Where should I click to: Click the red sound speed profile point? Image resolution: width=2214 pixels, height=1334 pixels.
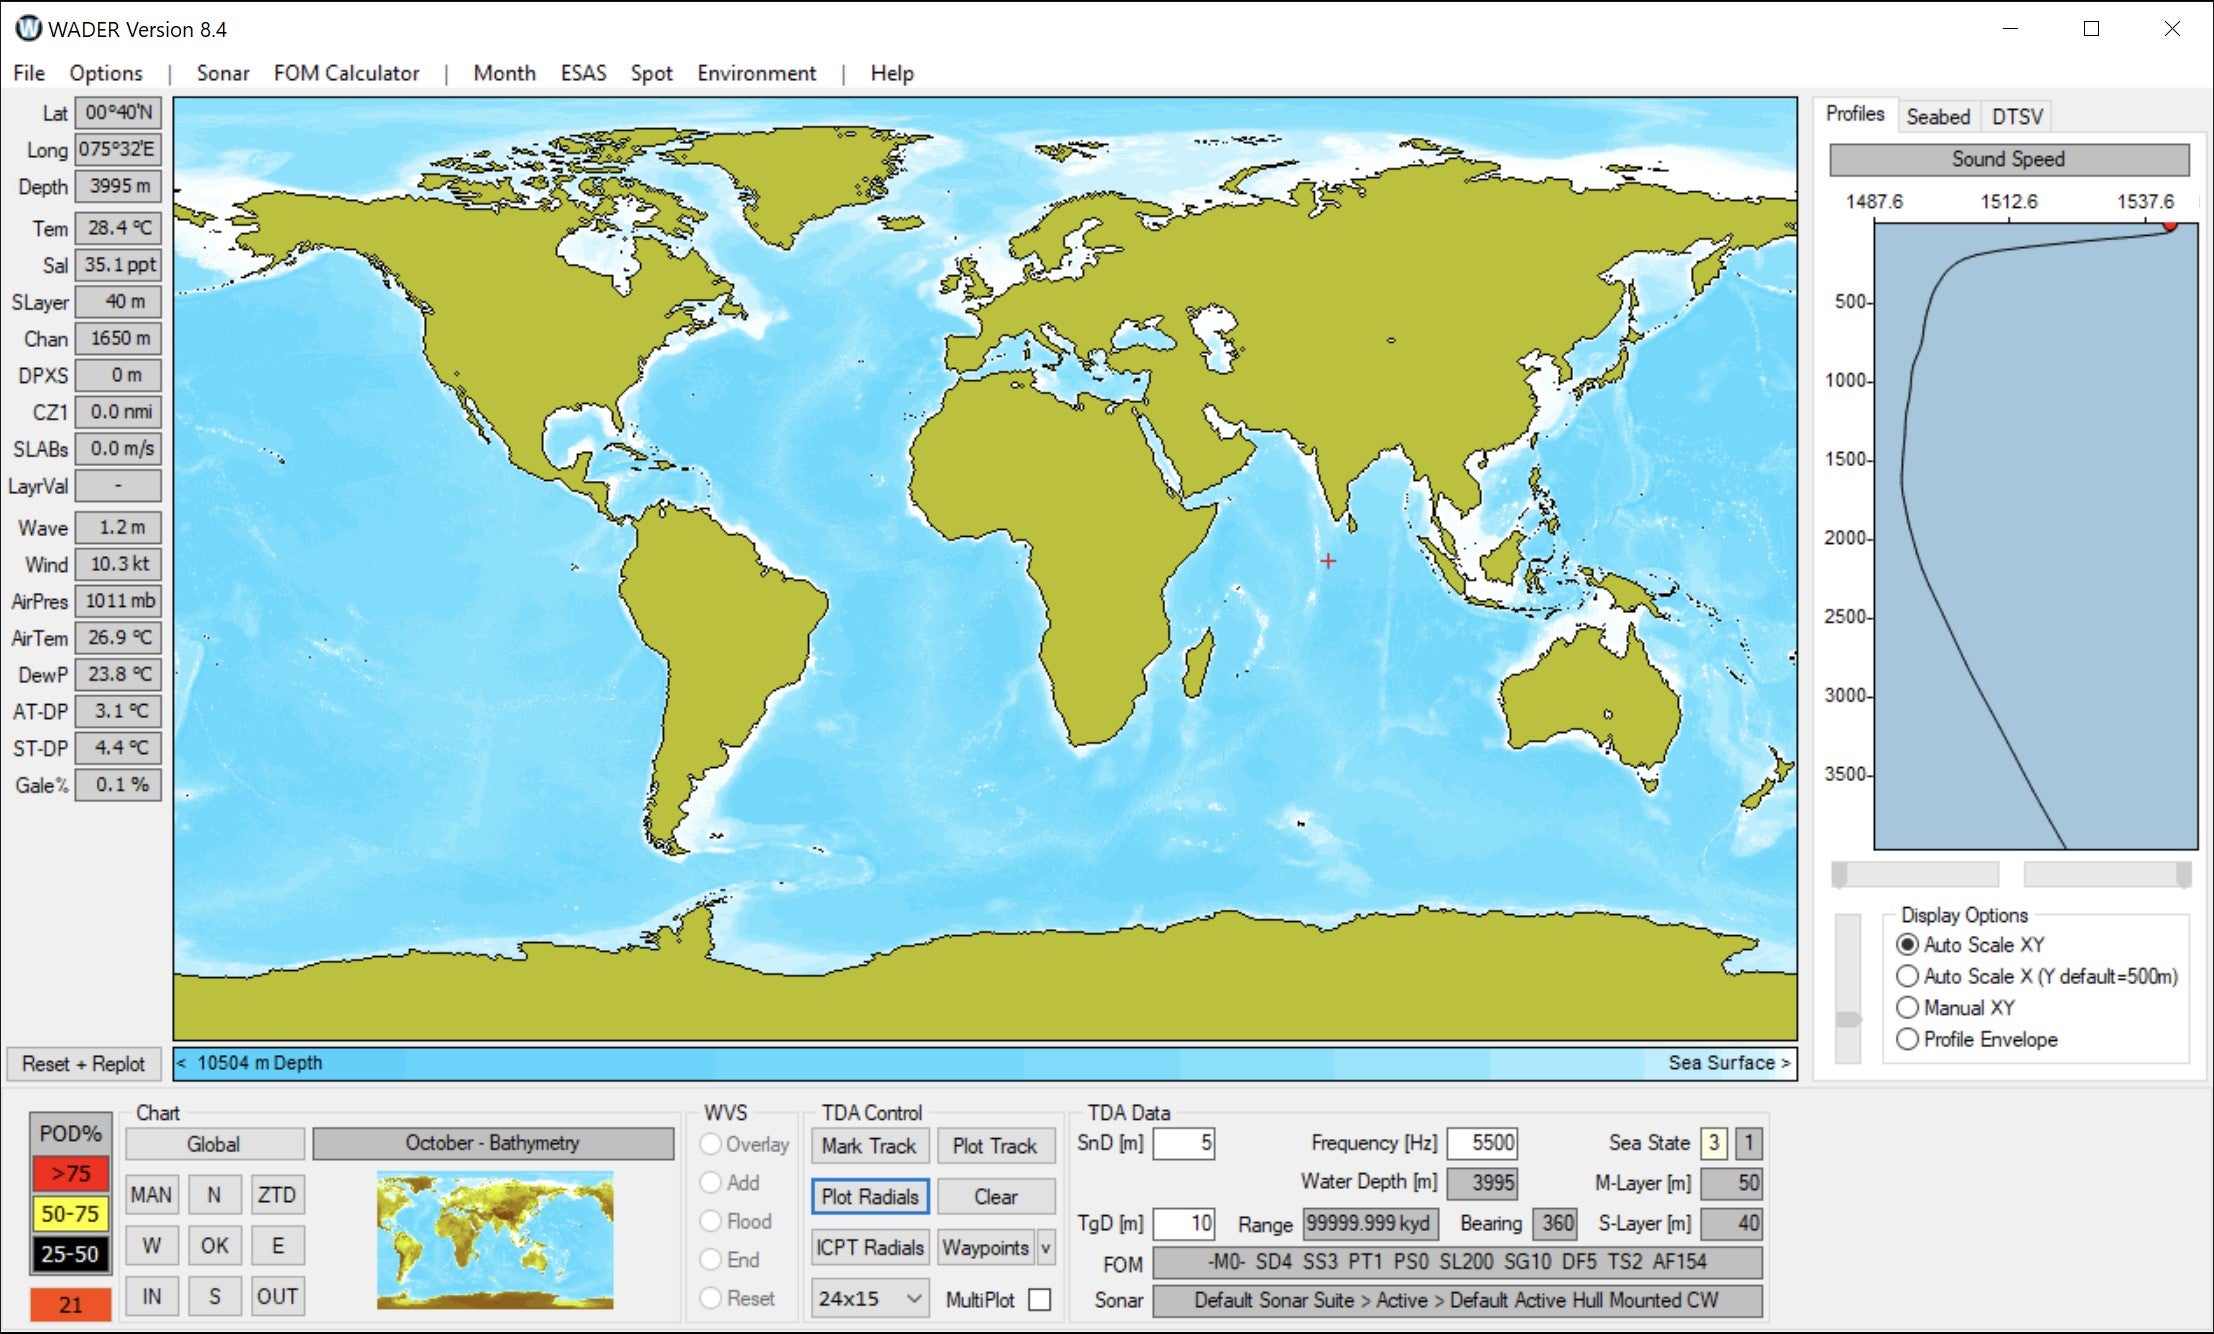pyautogui.click(x=2169, y=226)
